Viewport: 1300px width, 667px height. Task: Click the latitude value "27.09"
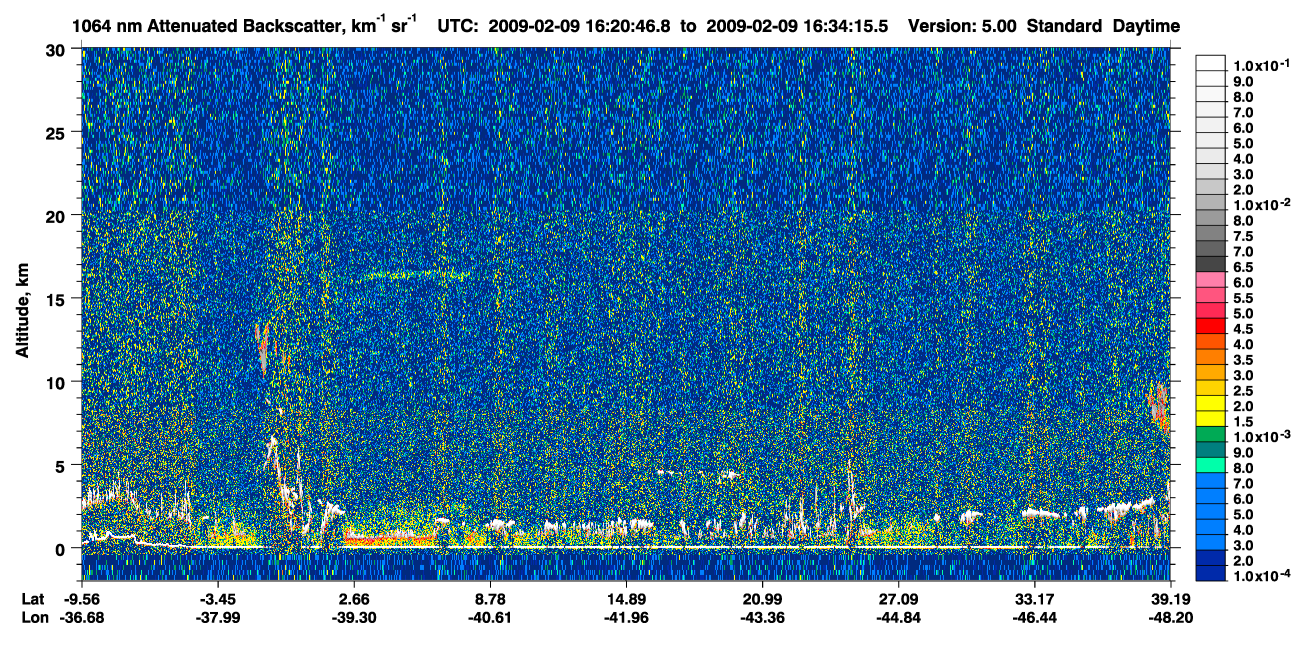[x=899, y=599]
